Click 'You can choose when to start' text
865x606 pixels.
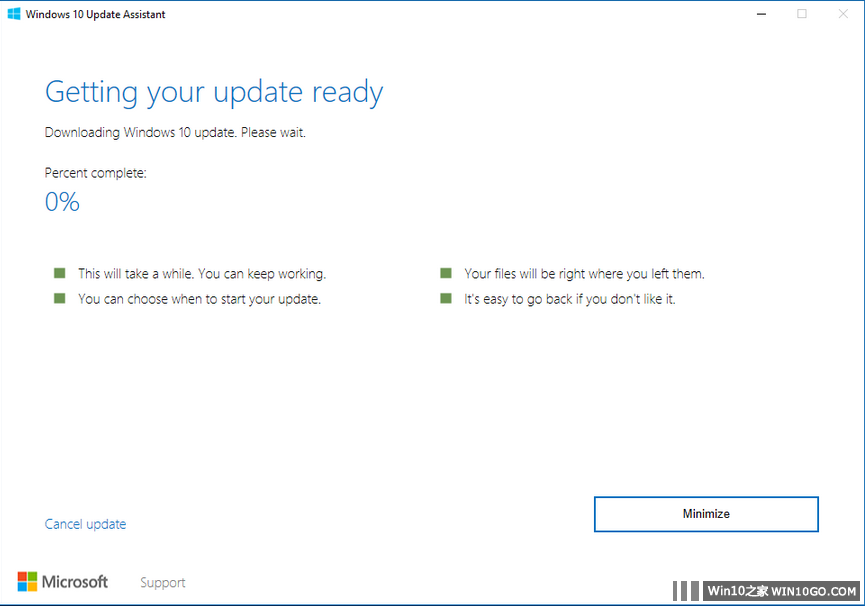pyautogui.click(x=199, y=299)
